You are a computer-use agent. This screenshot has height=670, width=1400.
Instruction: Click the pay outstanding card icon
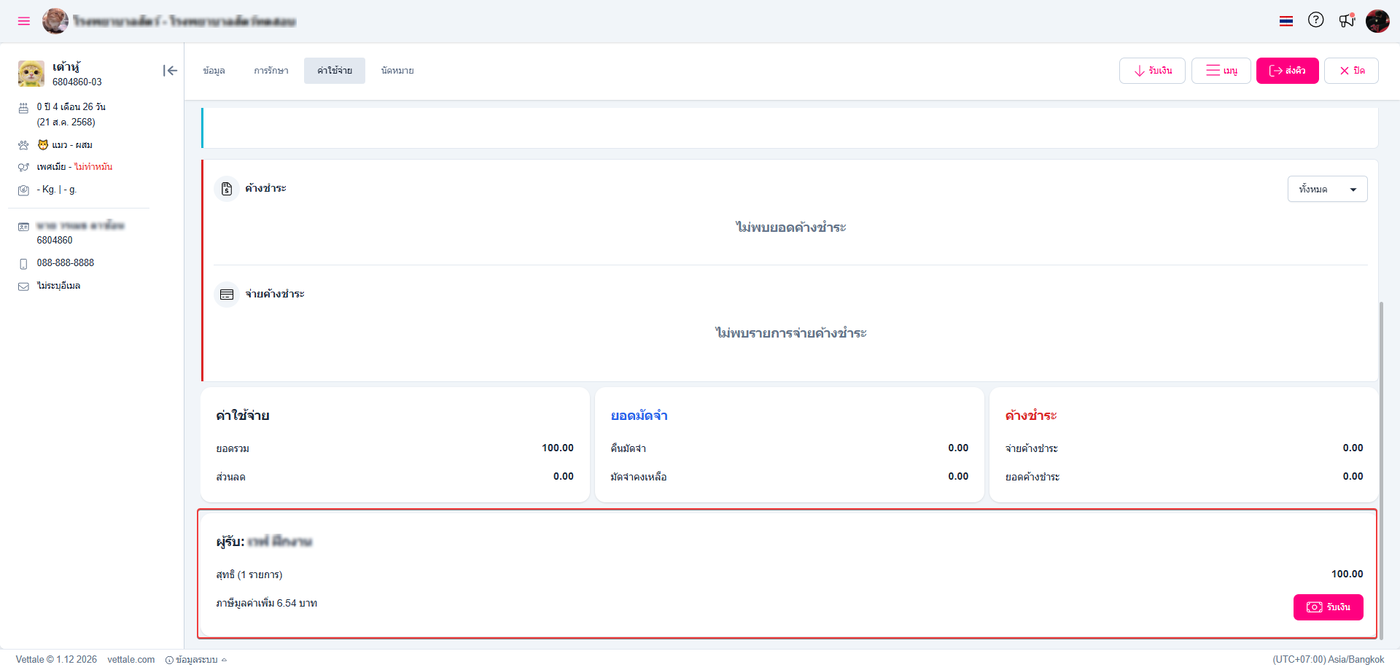(227, 294)
